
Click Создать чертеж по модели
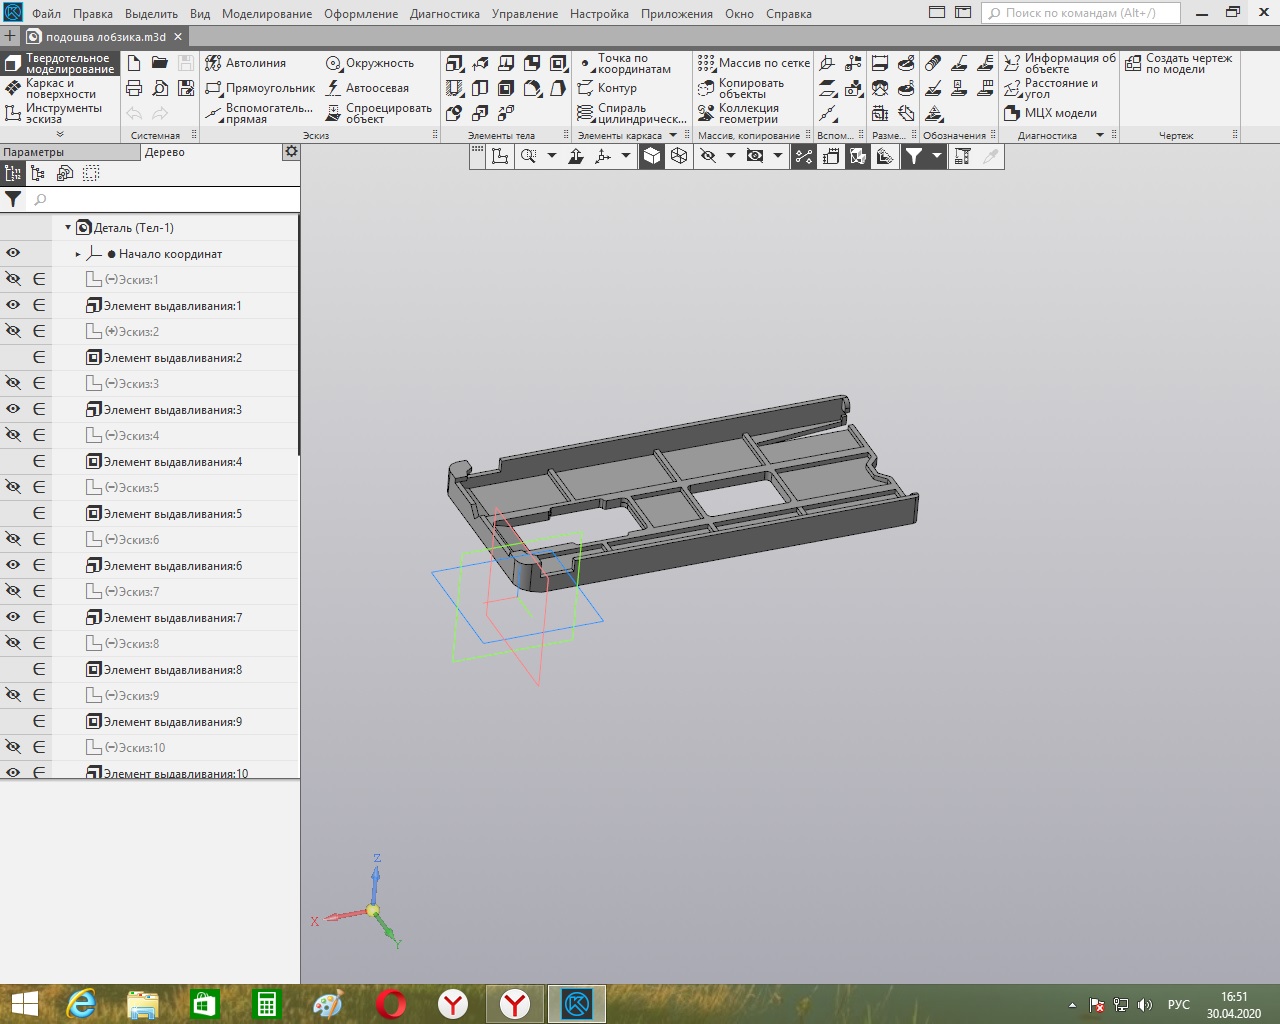click(1179, 63)
